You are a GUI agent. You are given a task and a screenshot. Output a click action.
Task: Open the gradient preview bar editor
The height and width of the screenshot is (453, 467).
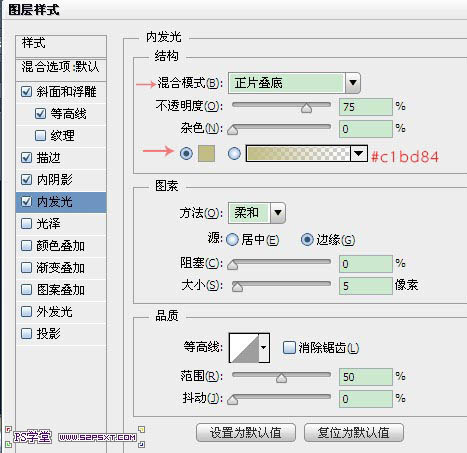tap(298, 154)
